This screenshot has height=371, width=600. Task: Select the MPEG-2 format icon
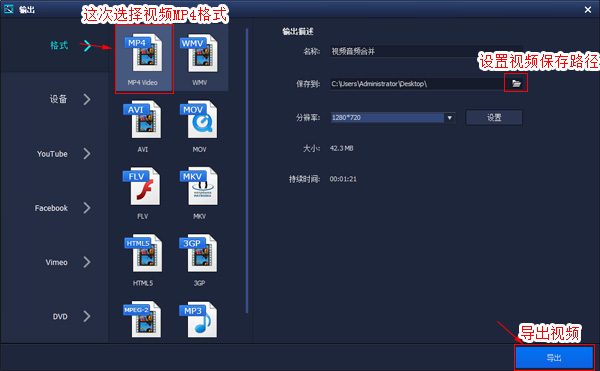click(x=143, y=319)
